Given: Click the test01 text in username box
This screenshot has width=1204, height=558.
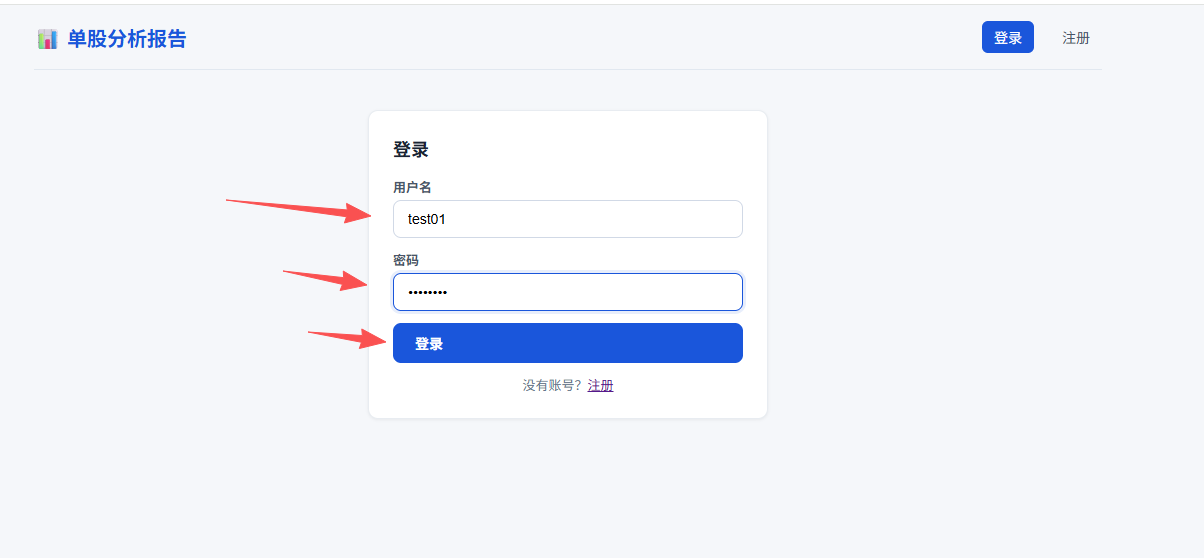Looking at the screenshot, I should 426,219.
